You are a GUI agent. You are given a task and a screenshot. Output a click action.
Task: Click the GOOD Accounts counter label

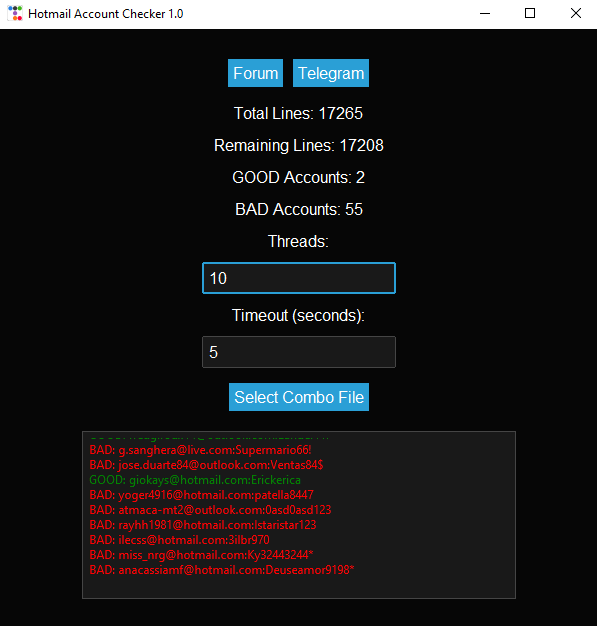pyautogui.click(x=298, y=177)
